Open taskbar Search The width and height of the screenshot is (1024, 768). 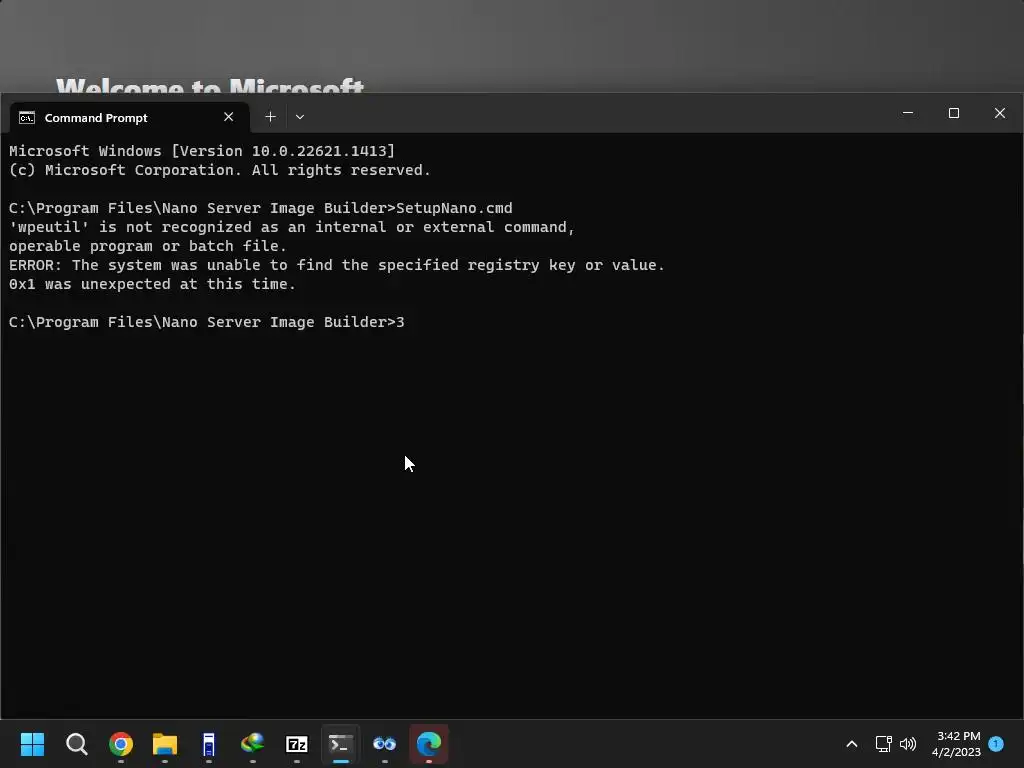(76, 744)
